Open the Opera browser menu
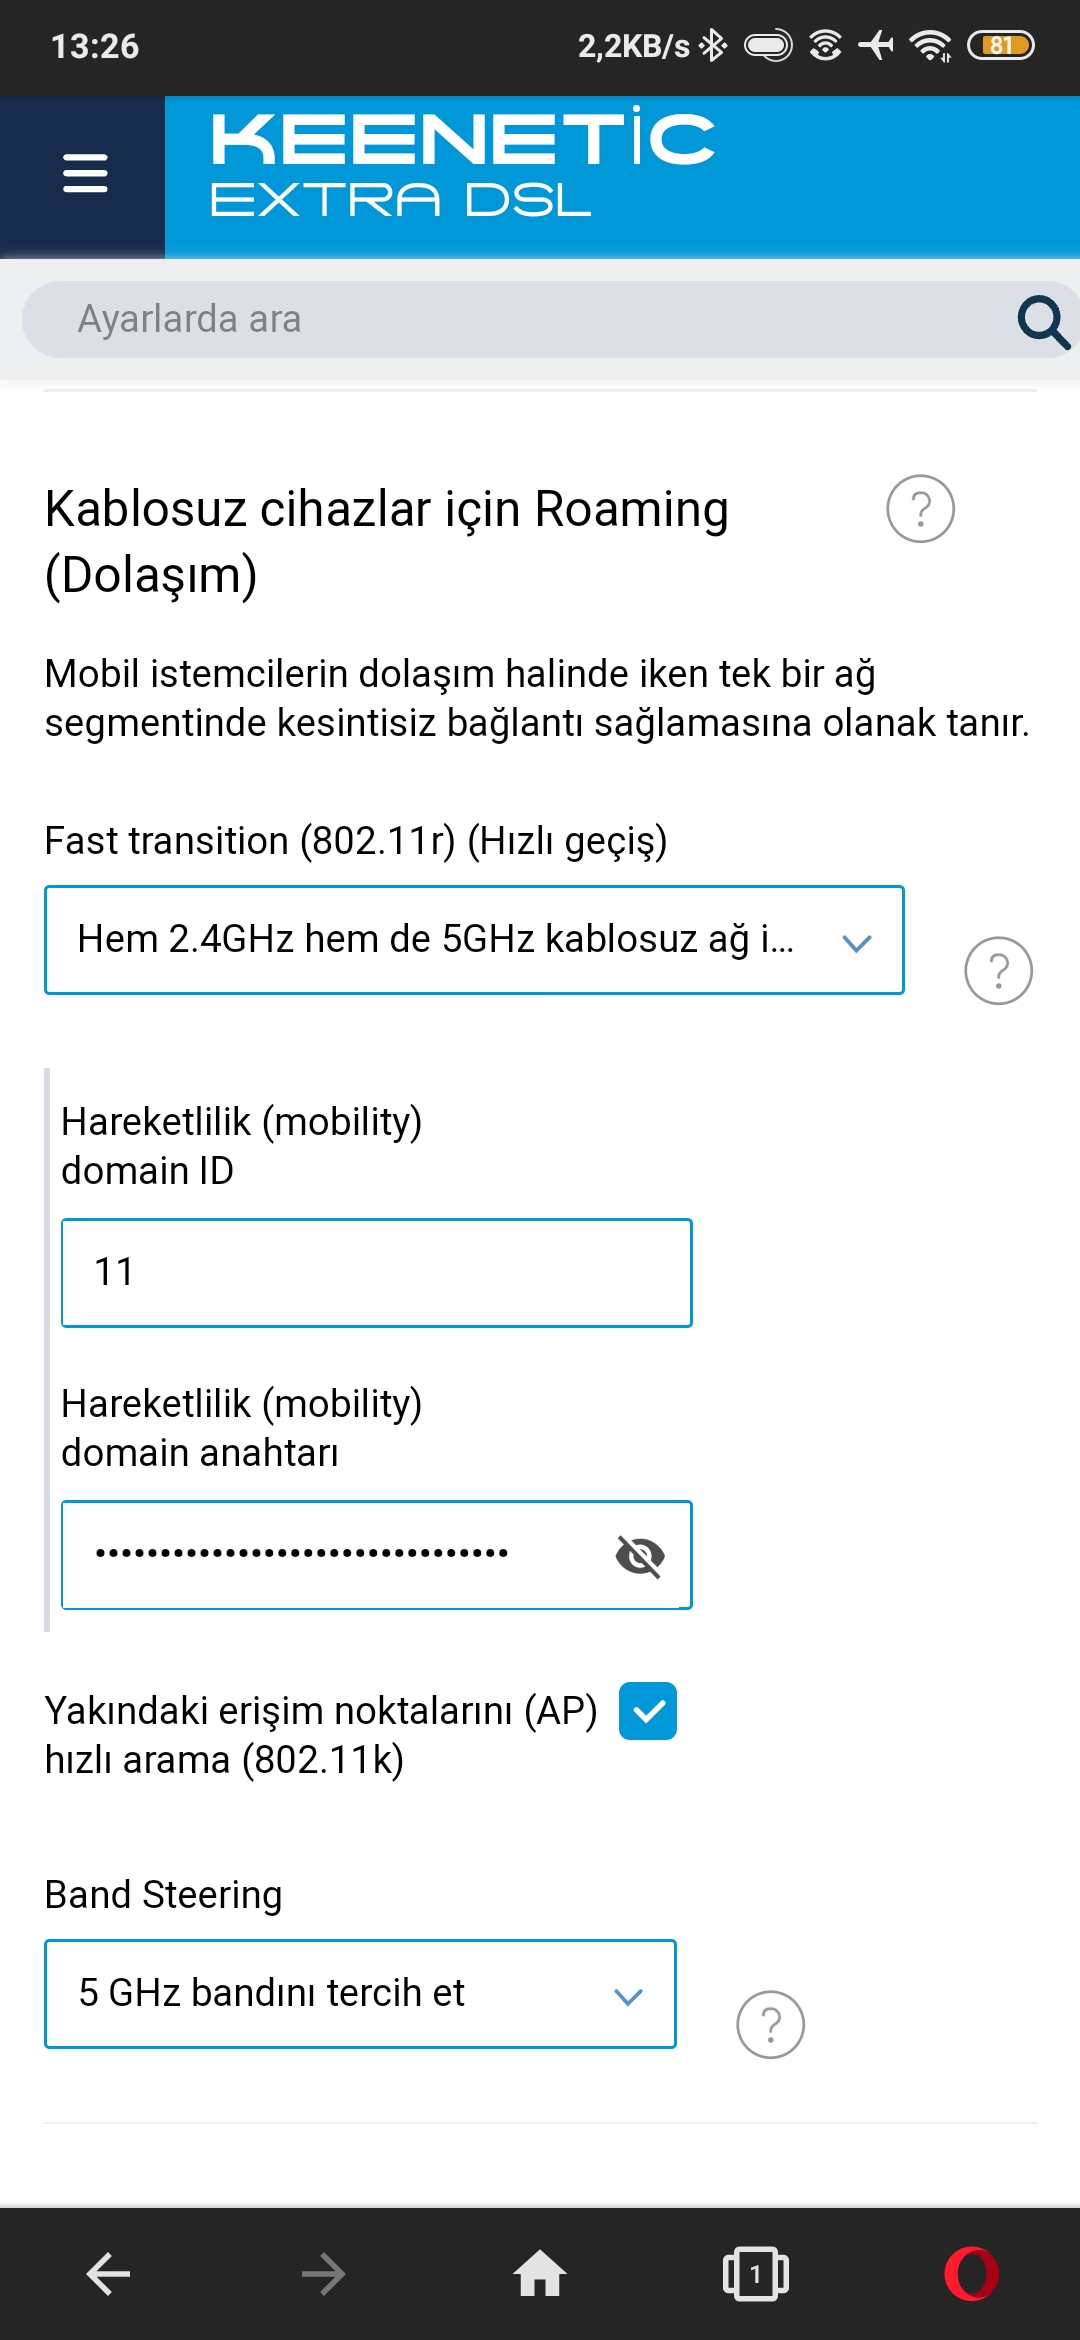 click(x=971, y=2274)
